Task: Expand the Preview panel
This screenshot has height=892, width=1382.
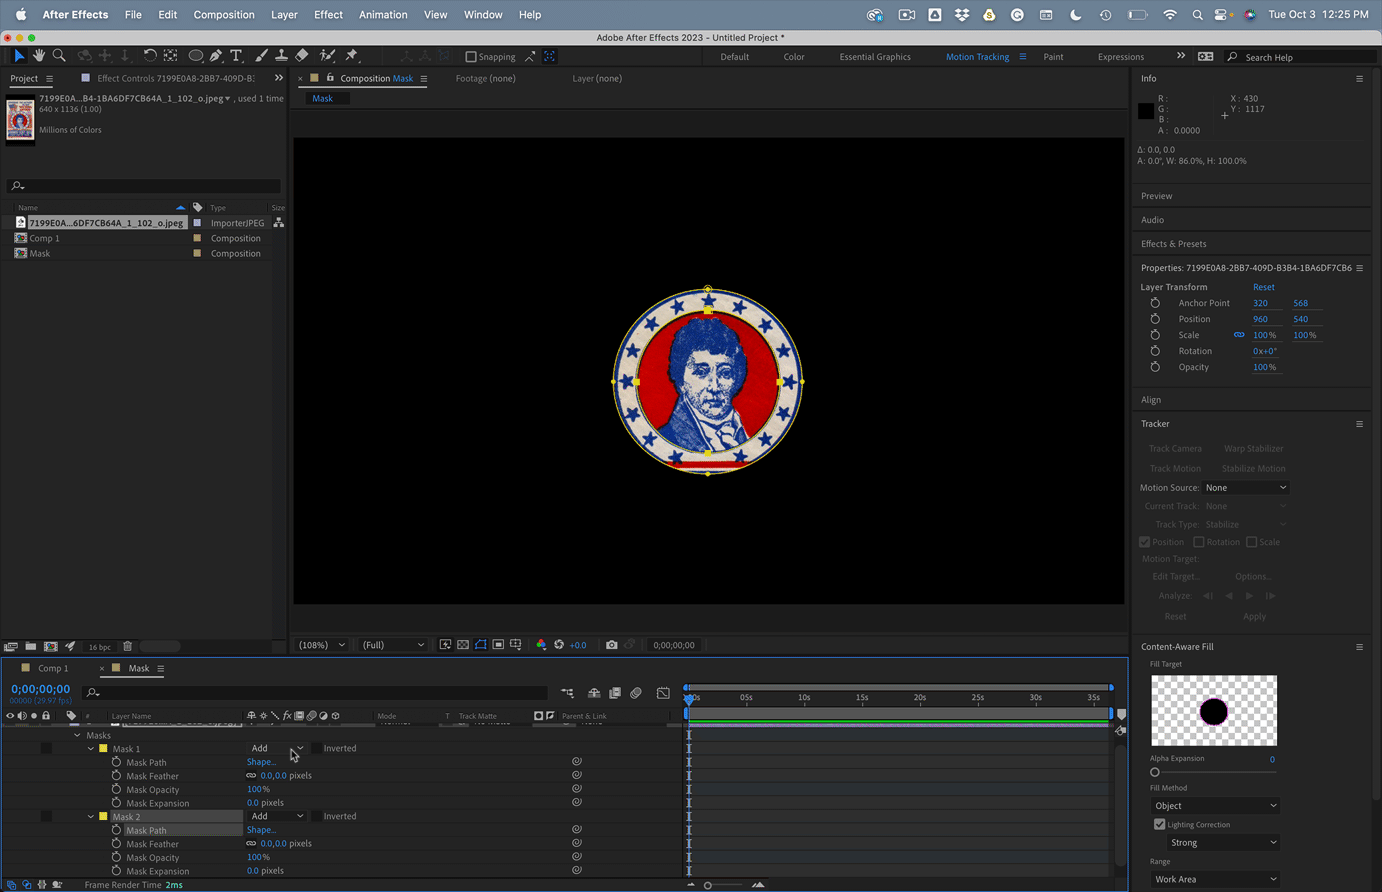Action: [1156, 196]
